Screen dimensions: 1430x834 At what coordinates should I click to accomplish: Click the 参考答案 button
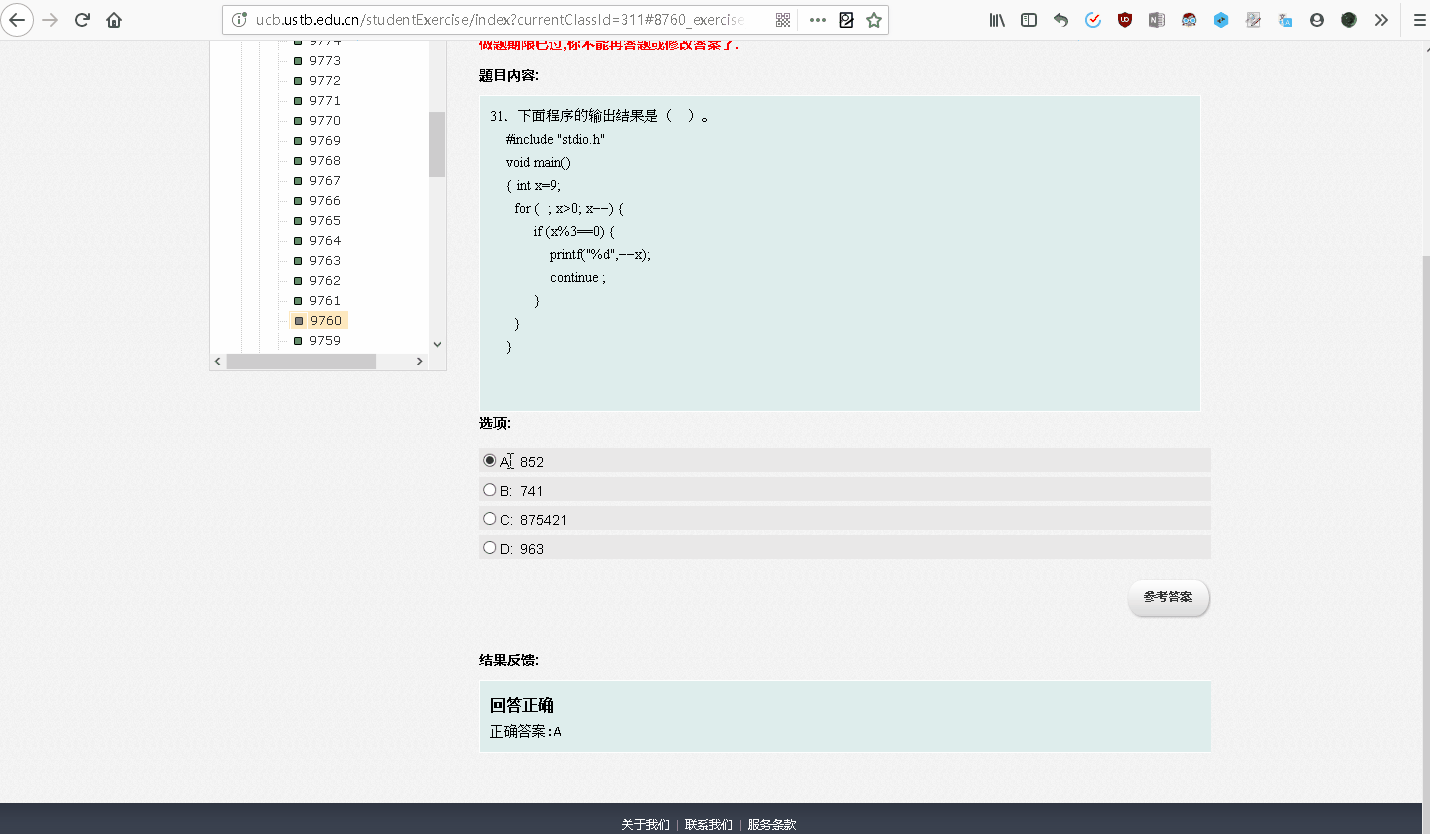tap(1168, 597)
